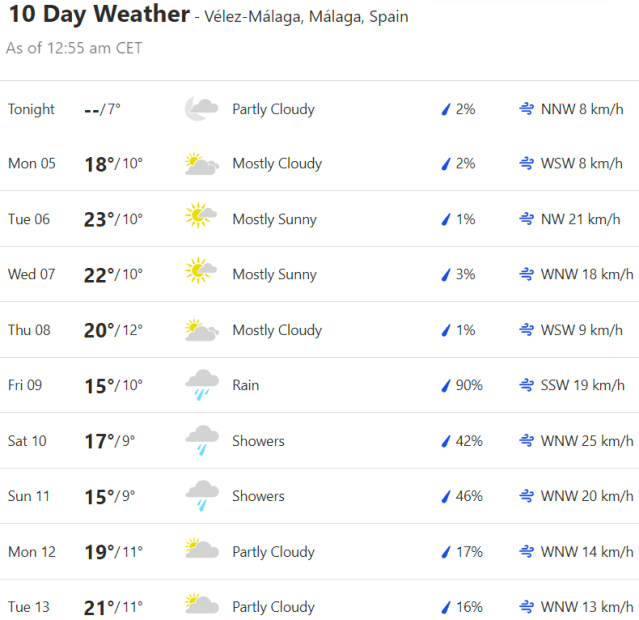
Task: Click the Rain description on Fri 09
Action: (245, 385)
